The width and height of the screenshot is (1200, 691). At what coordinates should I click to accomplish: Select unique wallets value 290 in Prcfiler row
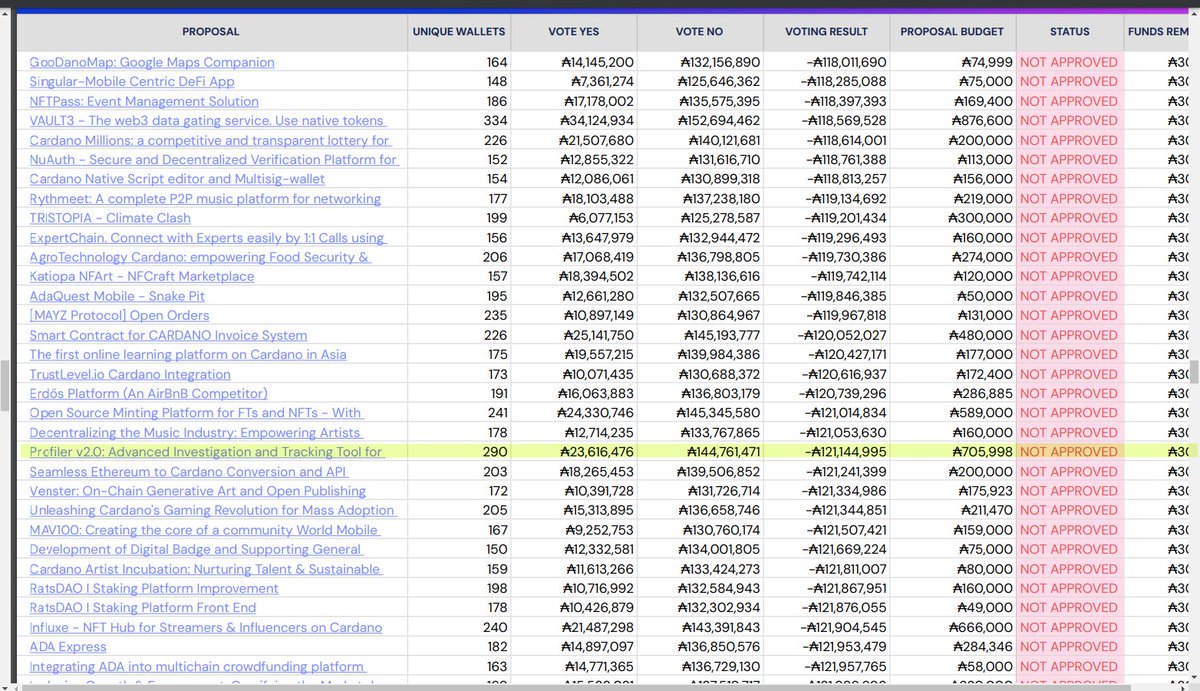click(x=494, y=452)
